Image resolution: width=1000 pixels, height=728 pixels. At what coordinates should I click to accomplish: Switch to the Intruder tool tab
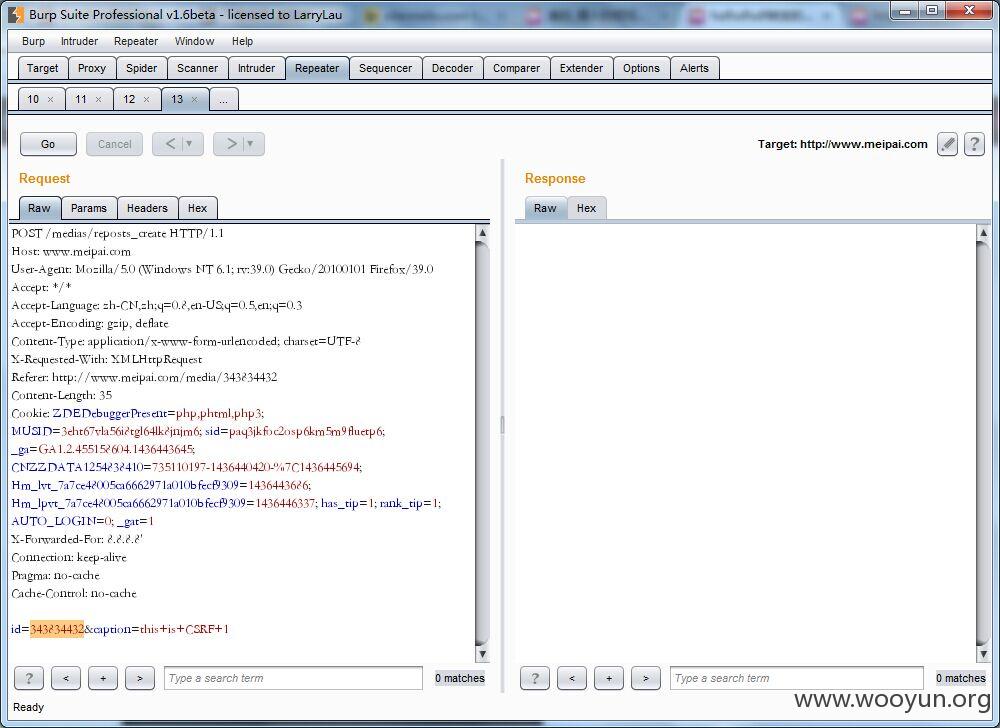[x=256, y=68]
